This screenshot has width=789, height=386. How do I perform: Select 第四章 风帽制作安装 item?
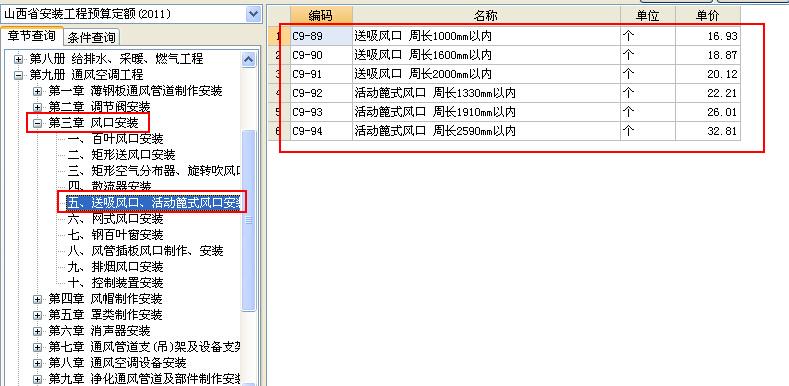pyautogui.click(x=105, y=299)
